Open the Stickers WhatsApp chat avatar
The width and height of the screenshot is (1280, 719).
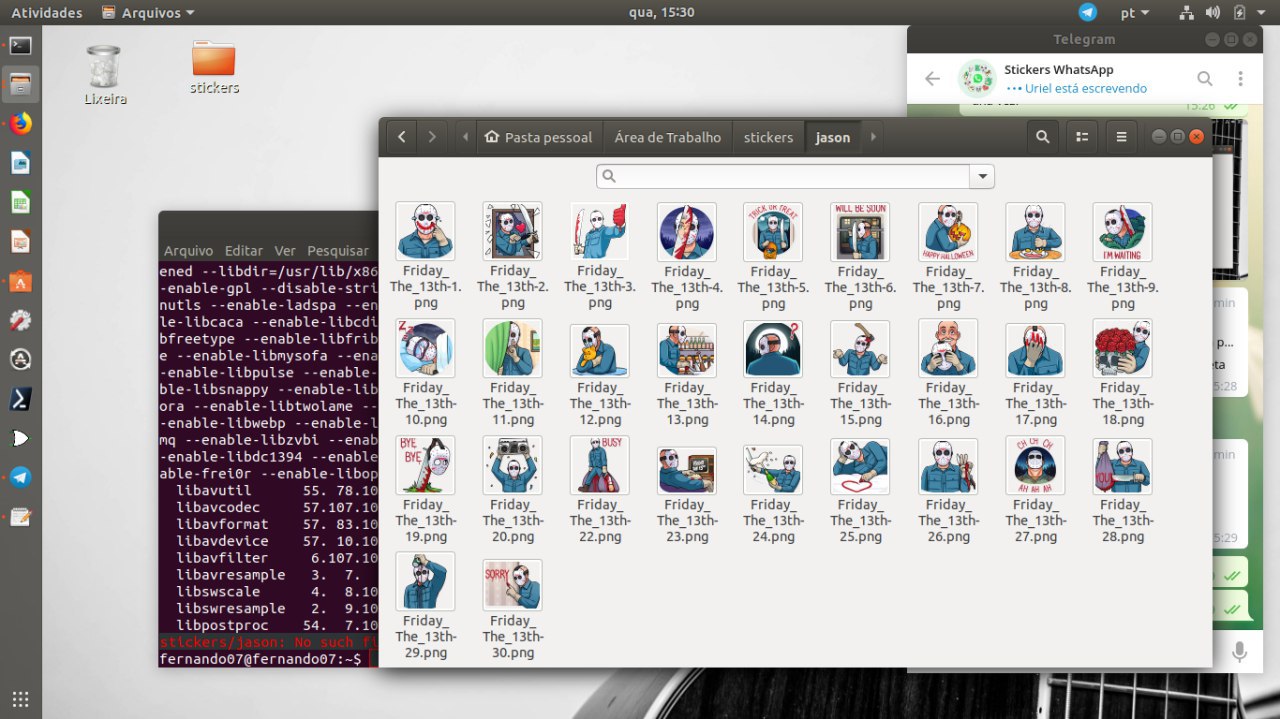pyautogui.click(x=977, y=78)
